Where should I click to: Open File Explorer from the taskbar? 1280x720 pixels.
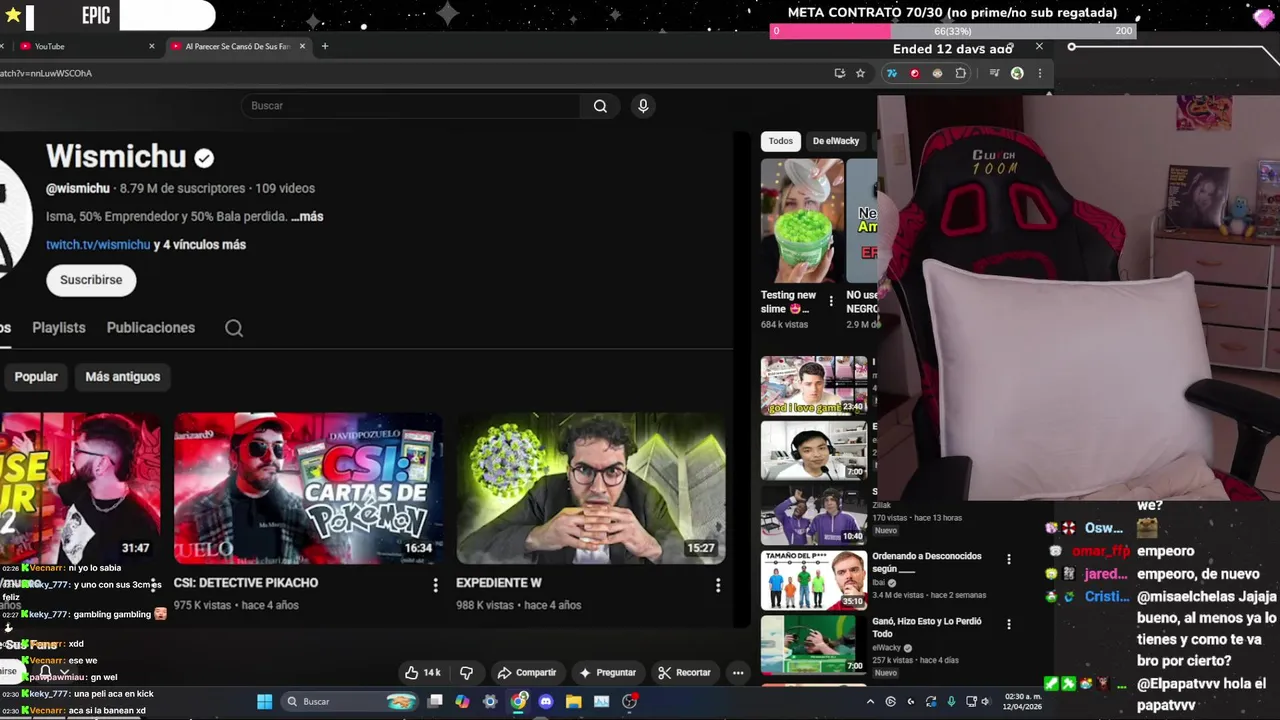pyautogui.click(x=573, y=702)
